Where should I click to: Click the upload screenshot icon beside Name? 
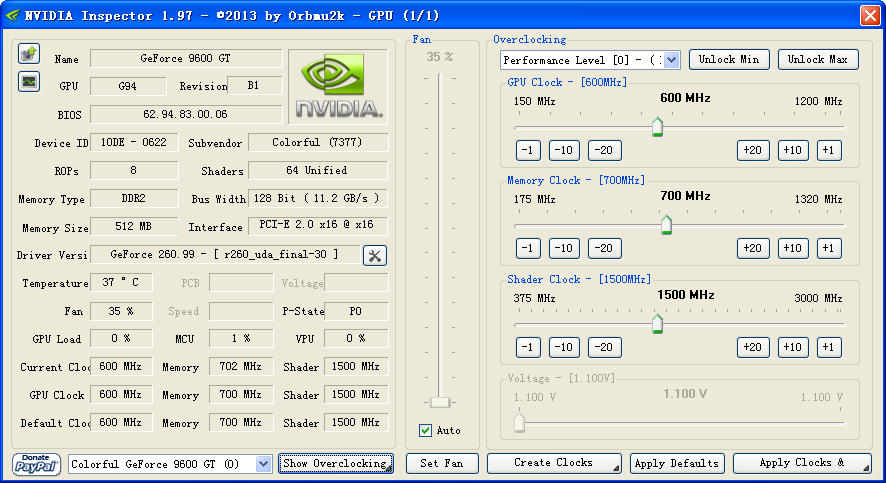[29, 54]
